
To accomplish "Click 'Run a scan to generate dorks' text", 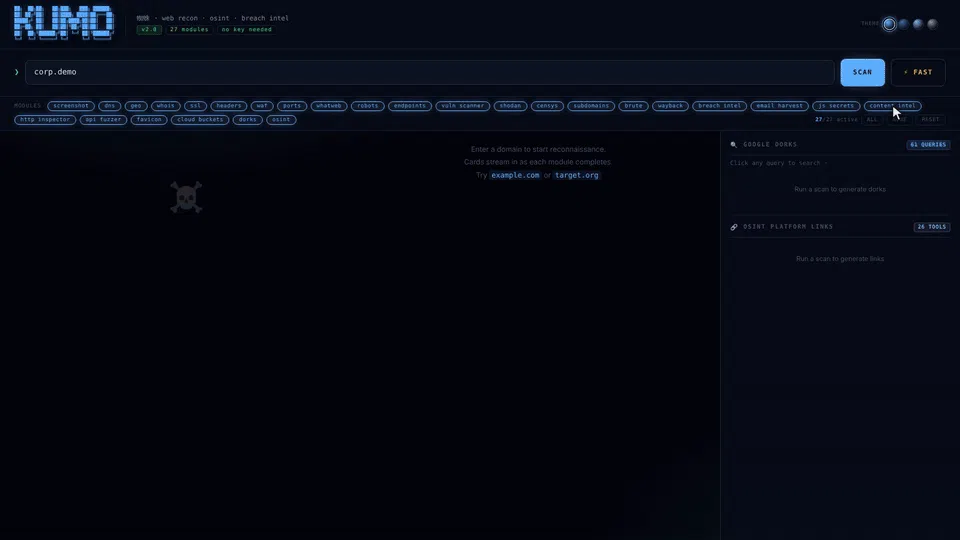I will coord(840,189).
